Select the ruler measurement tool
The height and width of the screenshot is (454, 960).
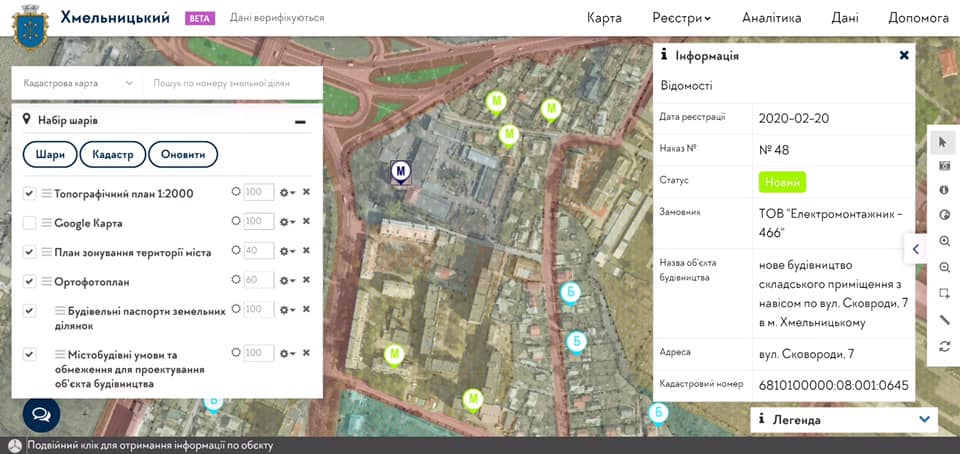(x=944, y=320)
